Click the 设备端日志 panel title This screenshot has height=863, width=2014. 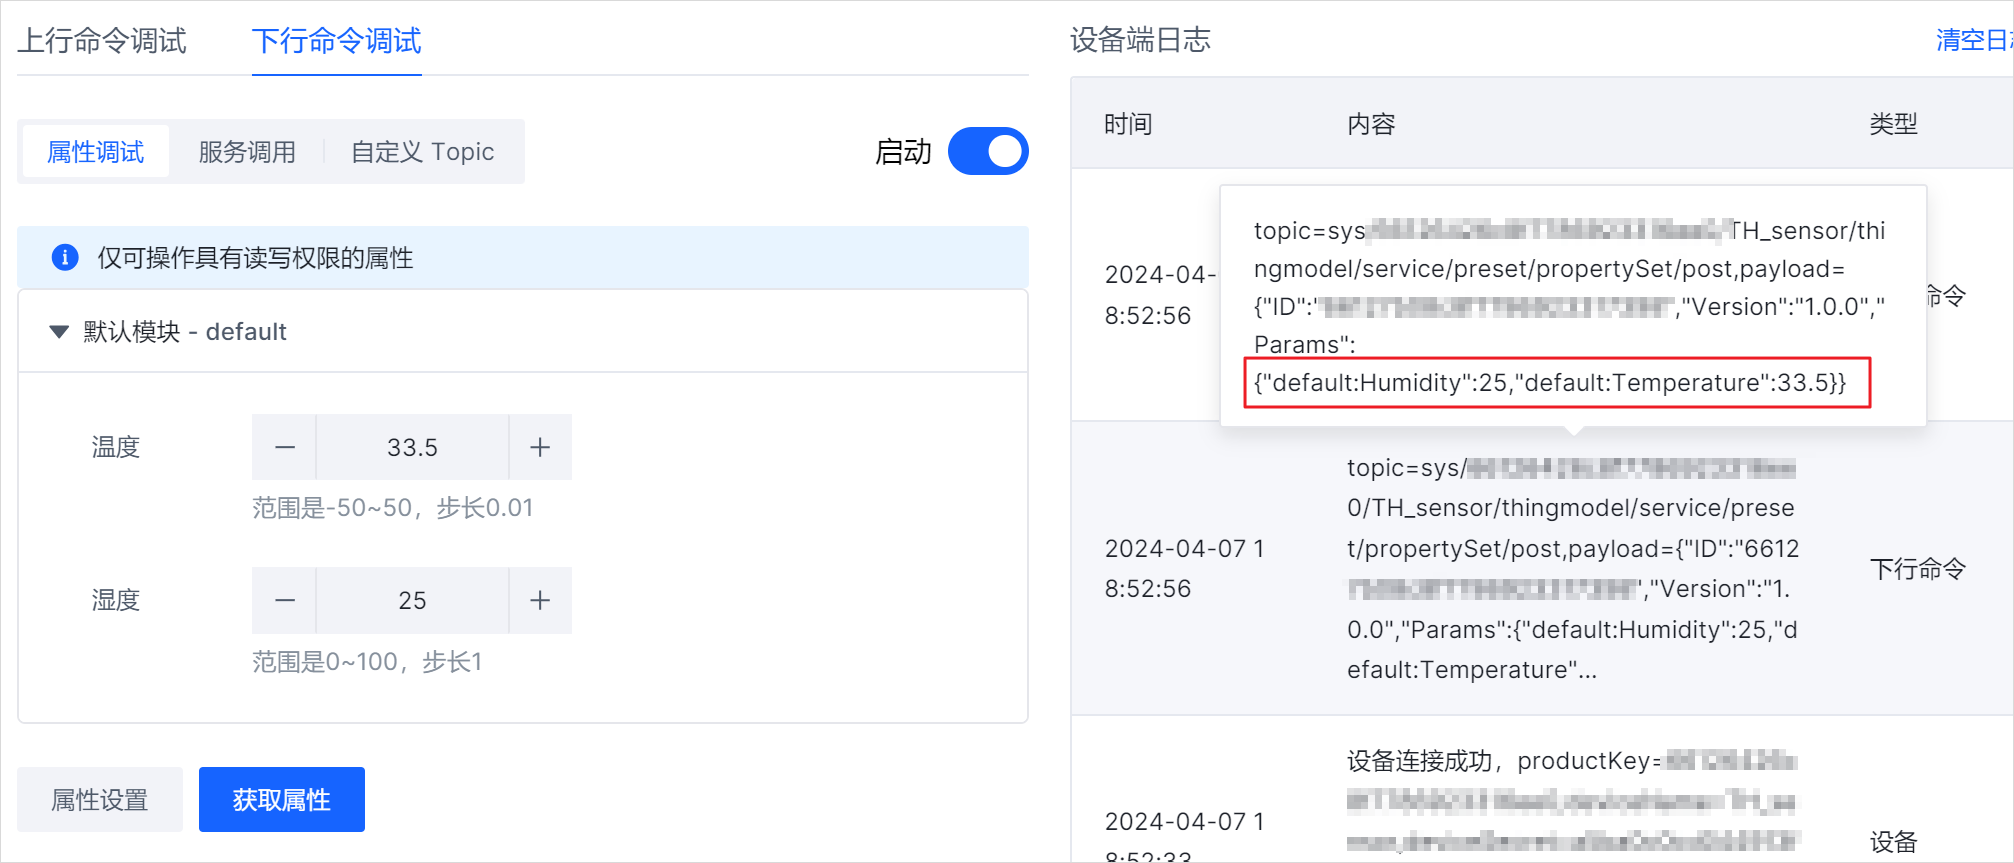click(x=1140, y=40)
